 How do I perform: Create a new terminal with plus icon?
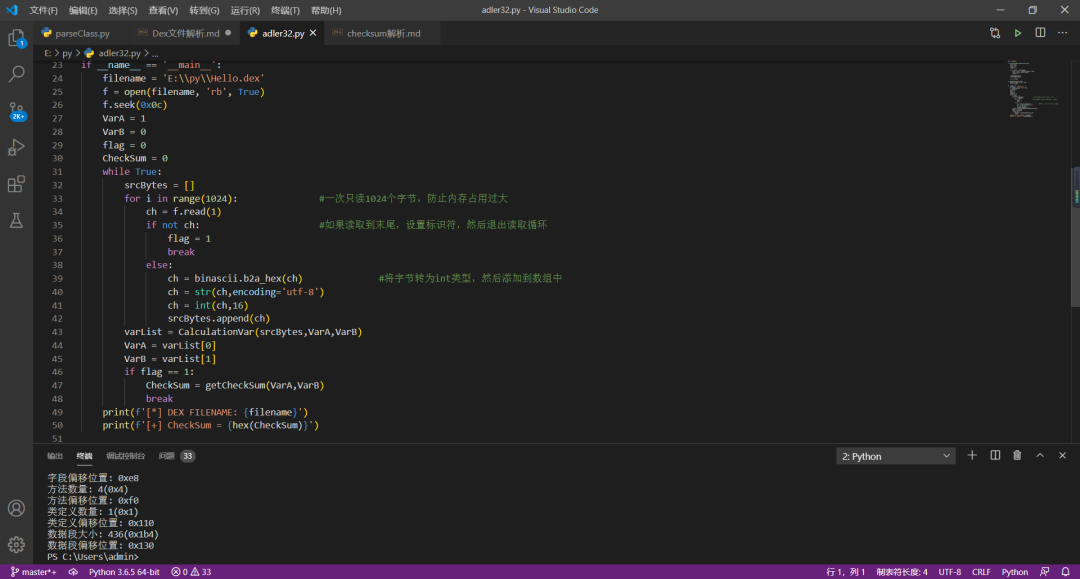[972, 456]
